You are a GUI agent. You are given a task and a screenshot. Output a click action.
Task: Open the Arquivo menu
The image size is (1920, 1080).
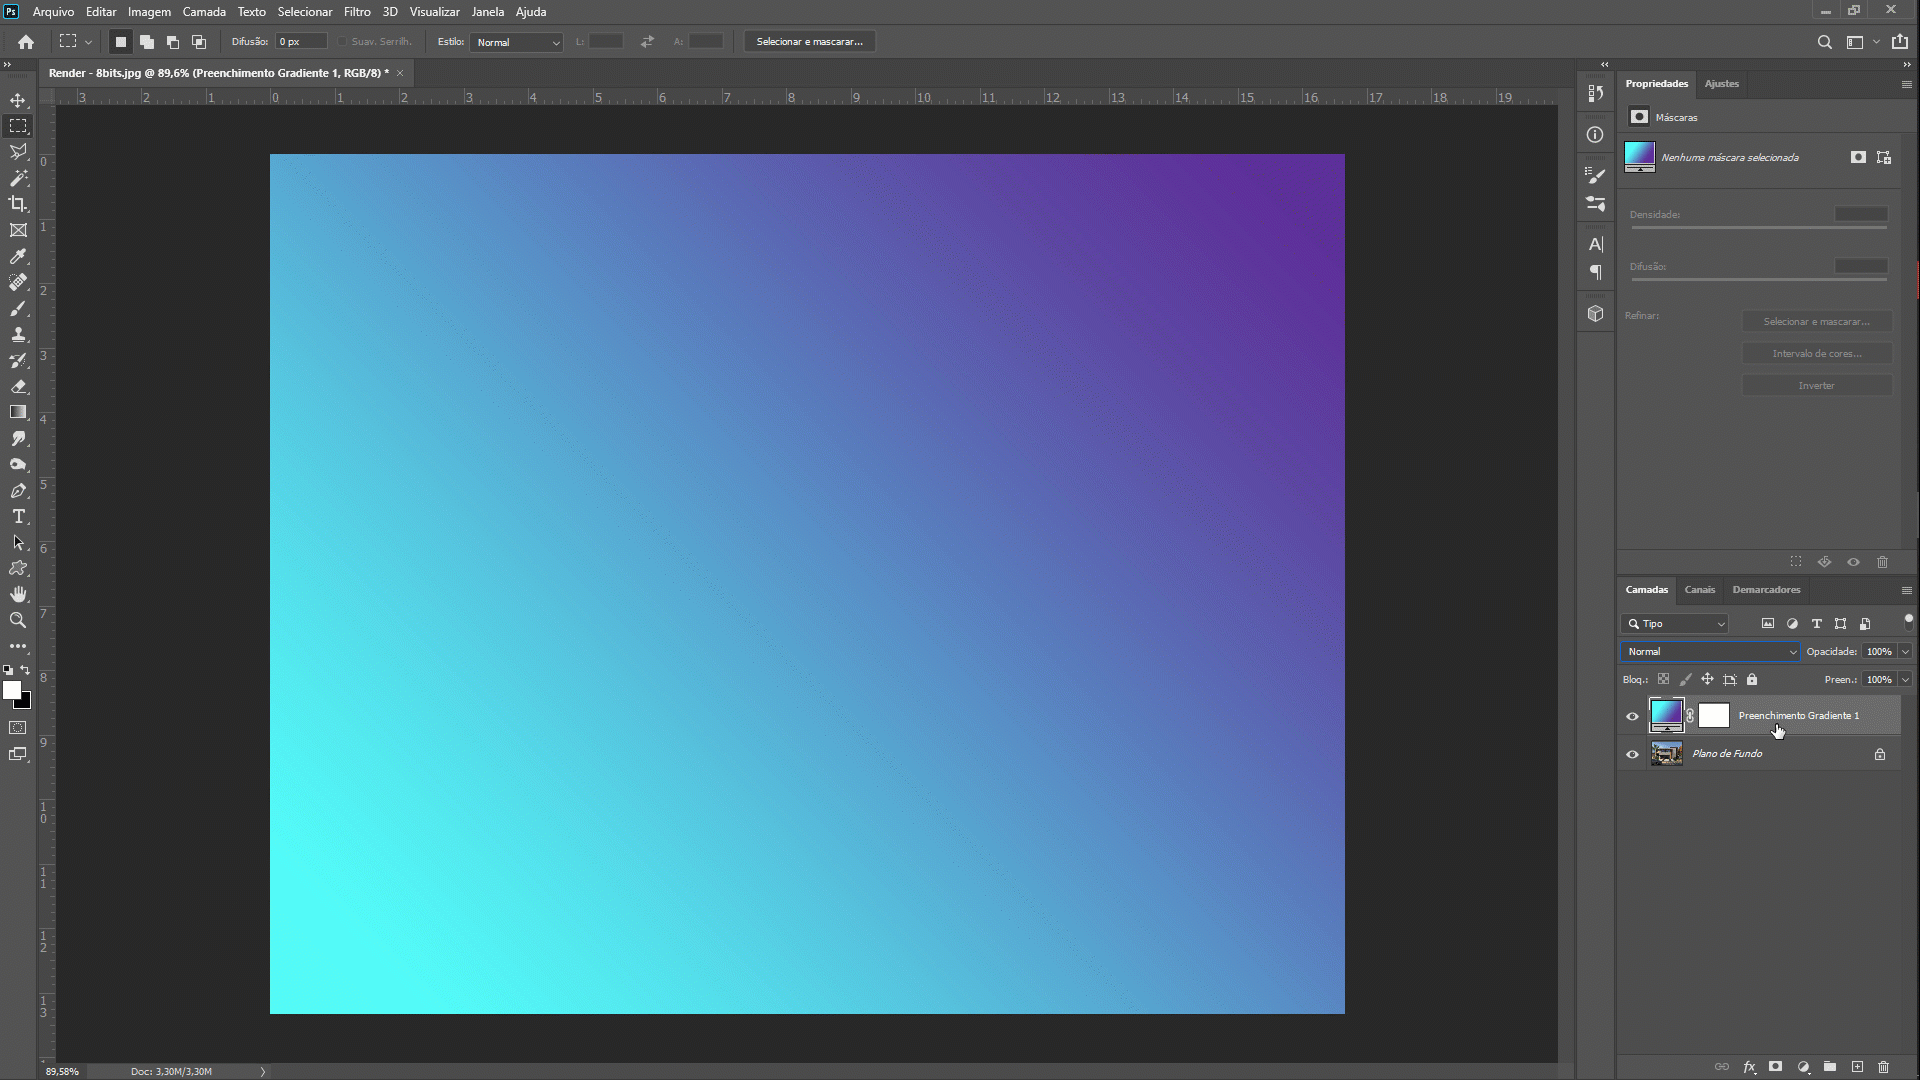pyautogui.click(x=53, y=12)
